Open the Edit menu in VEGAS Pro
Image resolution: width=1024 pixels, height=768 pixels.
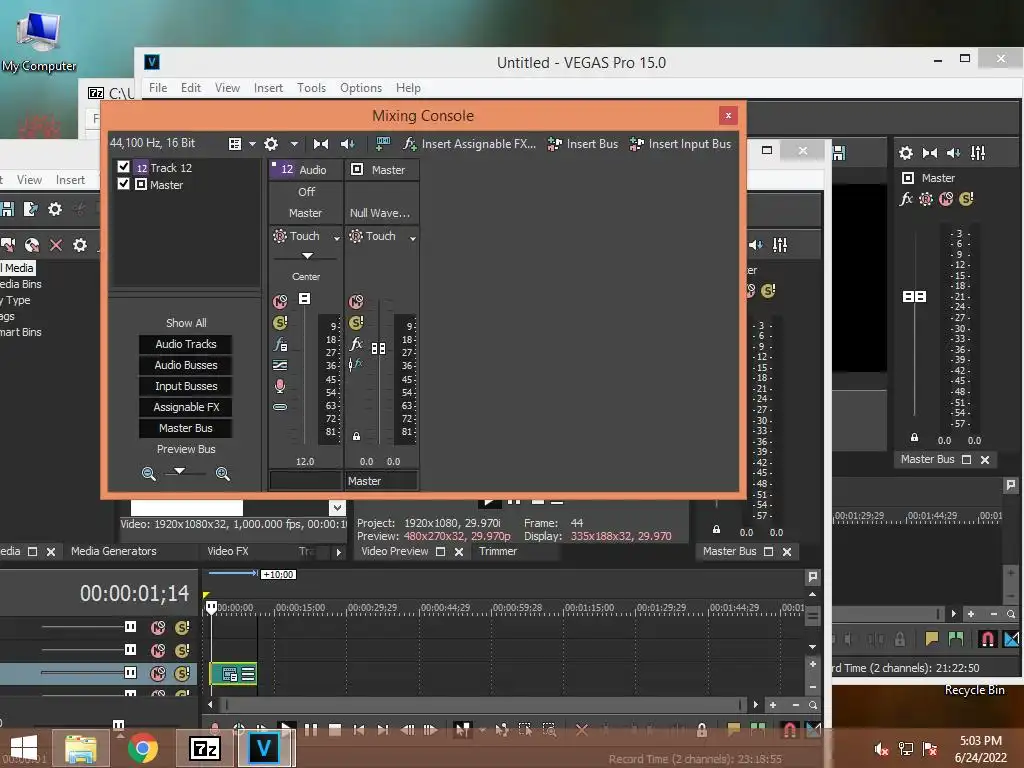[x=191, y=88]
